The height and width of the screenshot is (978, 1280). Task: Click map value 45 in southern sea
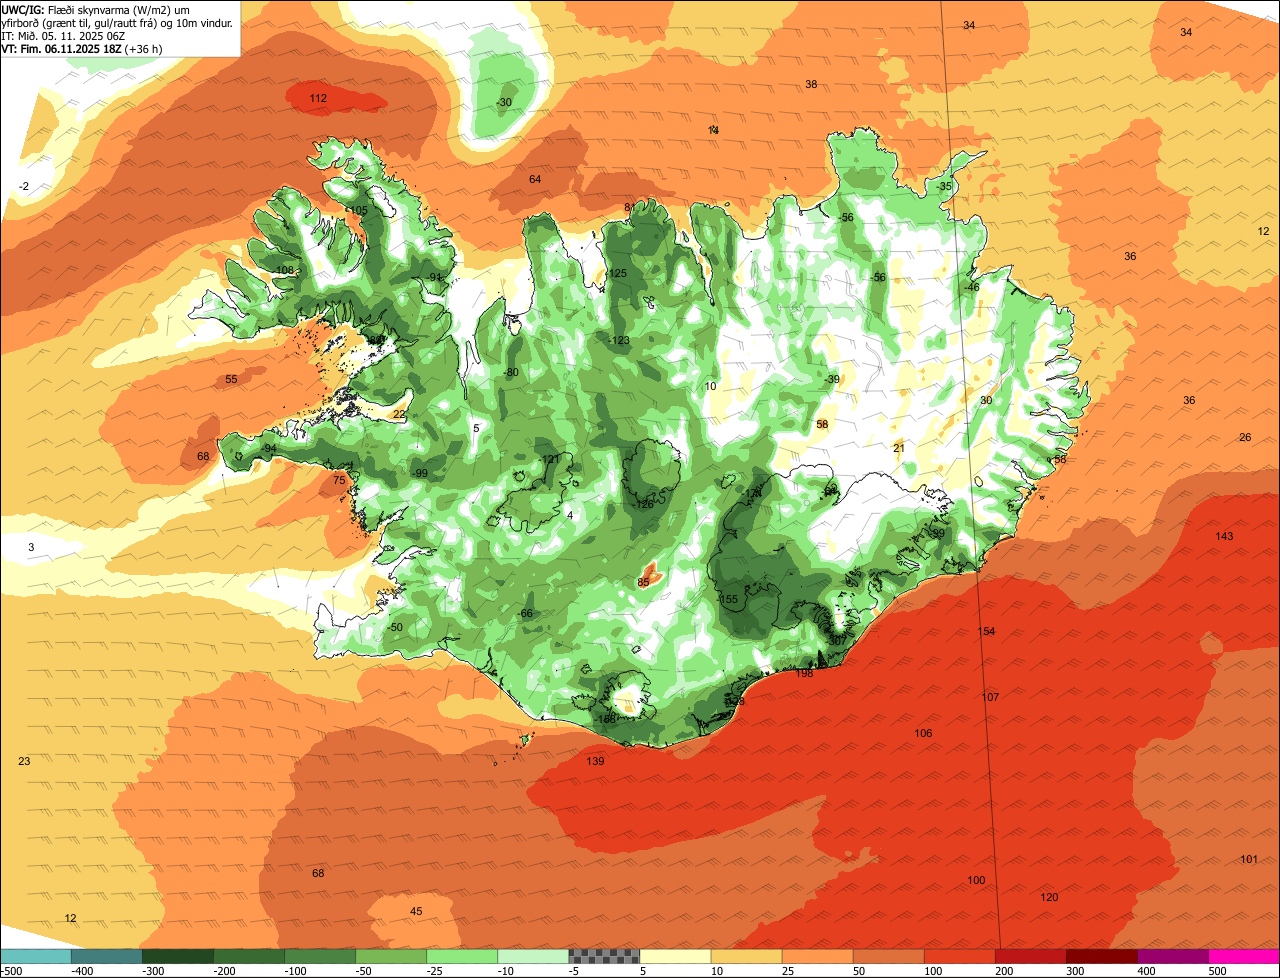(x=416, y=911)
